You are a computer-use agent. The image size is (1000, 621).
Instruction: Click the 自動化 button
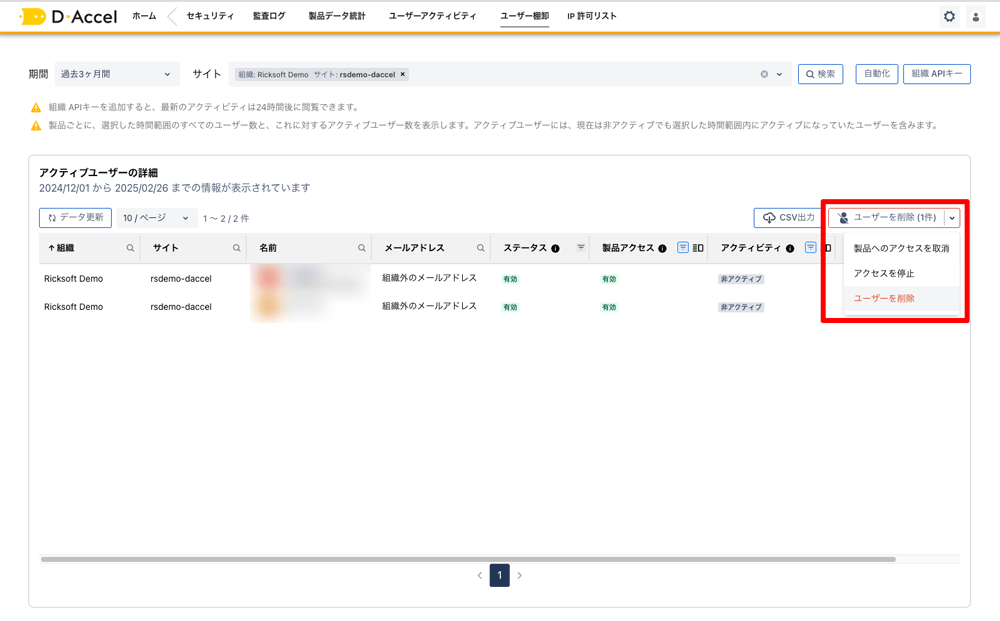pyautogui.click(x=877, y=74)
